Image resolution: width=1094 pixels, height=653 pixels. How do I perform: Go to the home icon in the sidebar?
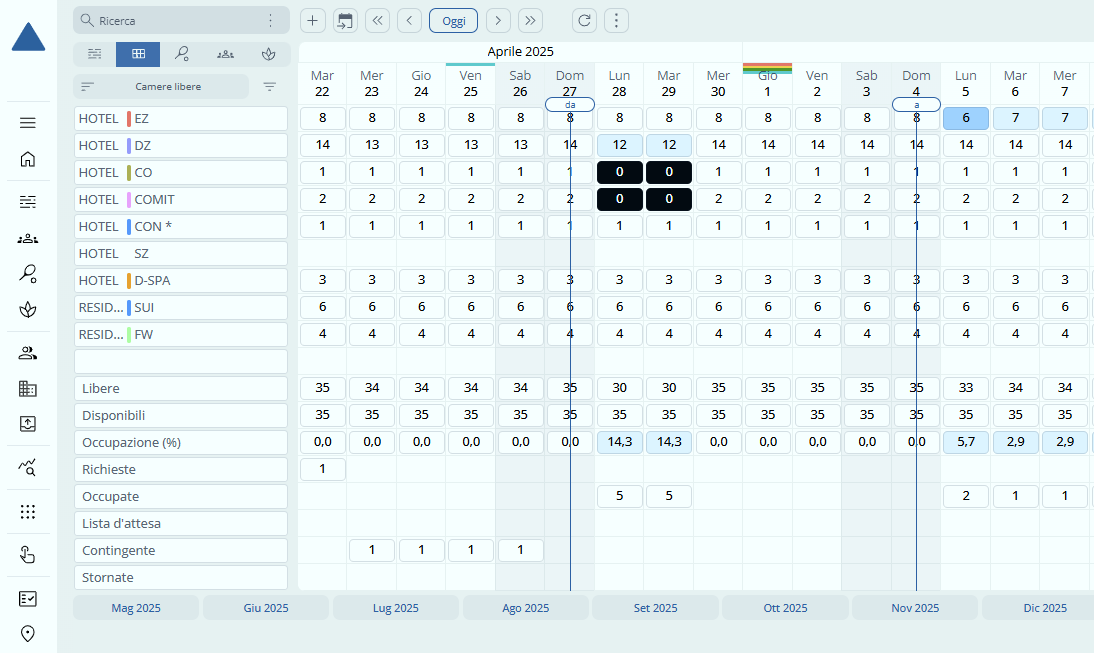tap(28, 159)
